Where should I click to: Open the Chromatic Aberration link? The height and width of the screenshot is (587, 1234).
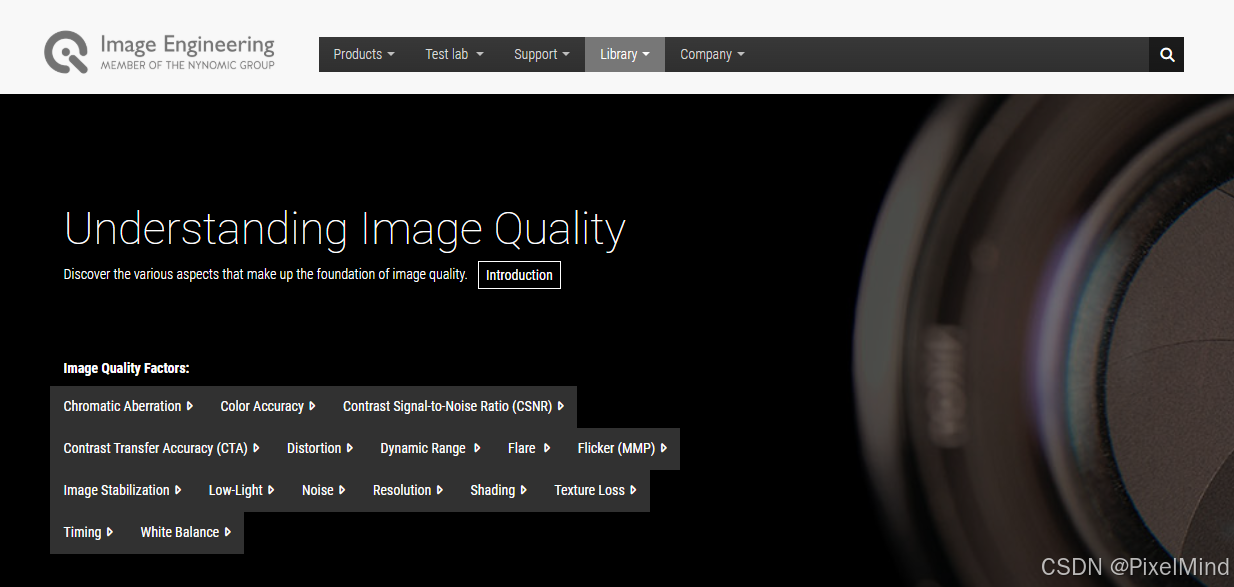click(x=128, y=406)
